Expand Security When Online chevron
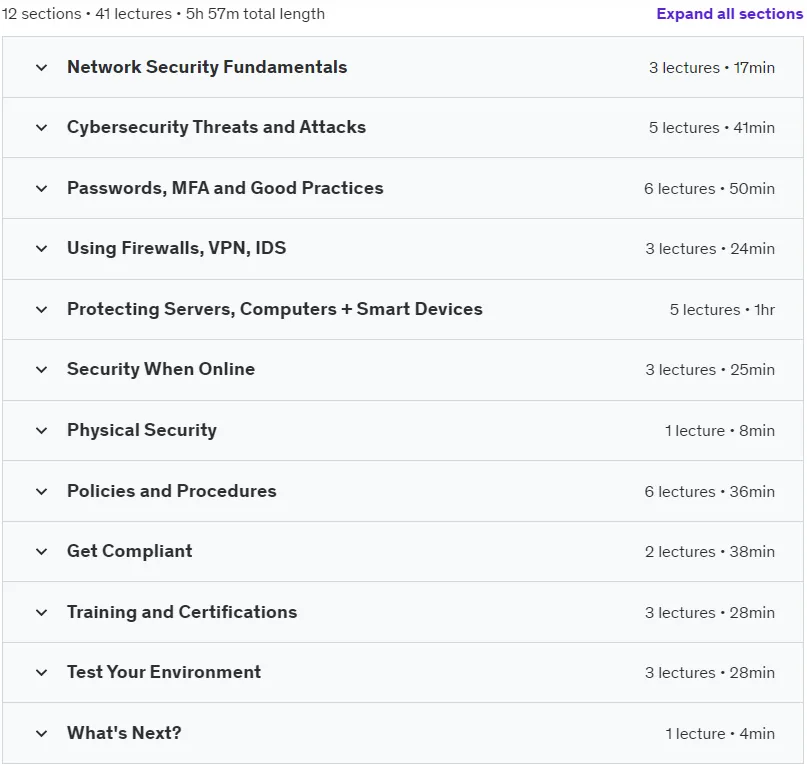 coord(42,370)
